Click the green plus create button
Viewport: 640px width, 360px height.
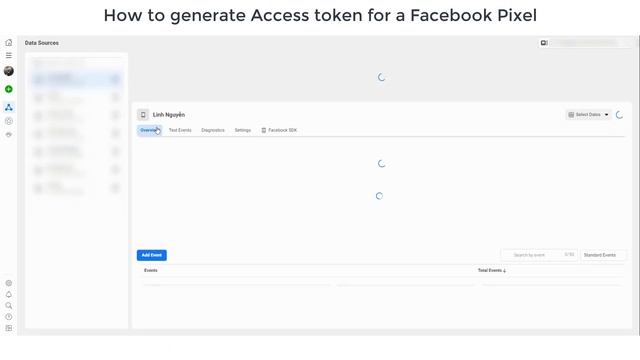[x=9, y=89]
